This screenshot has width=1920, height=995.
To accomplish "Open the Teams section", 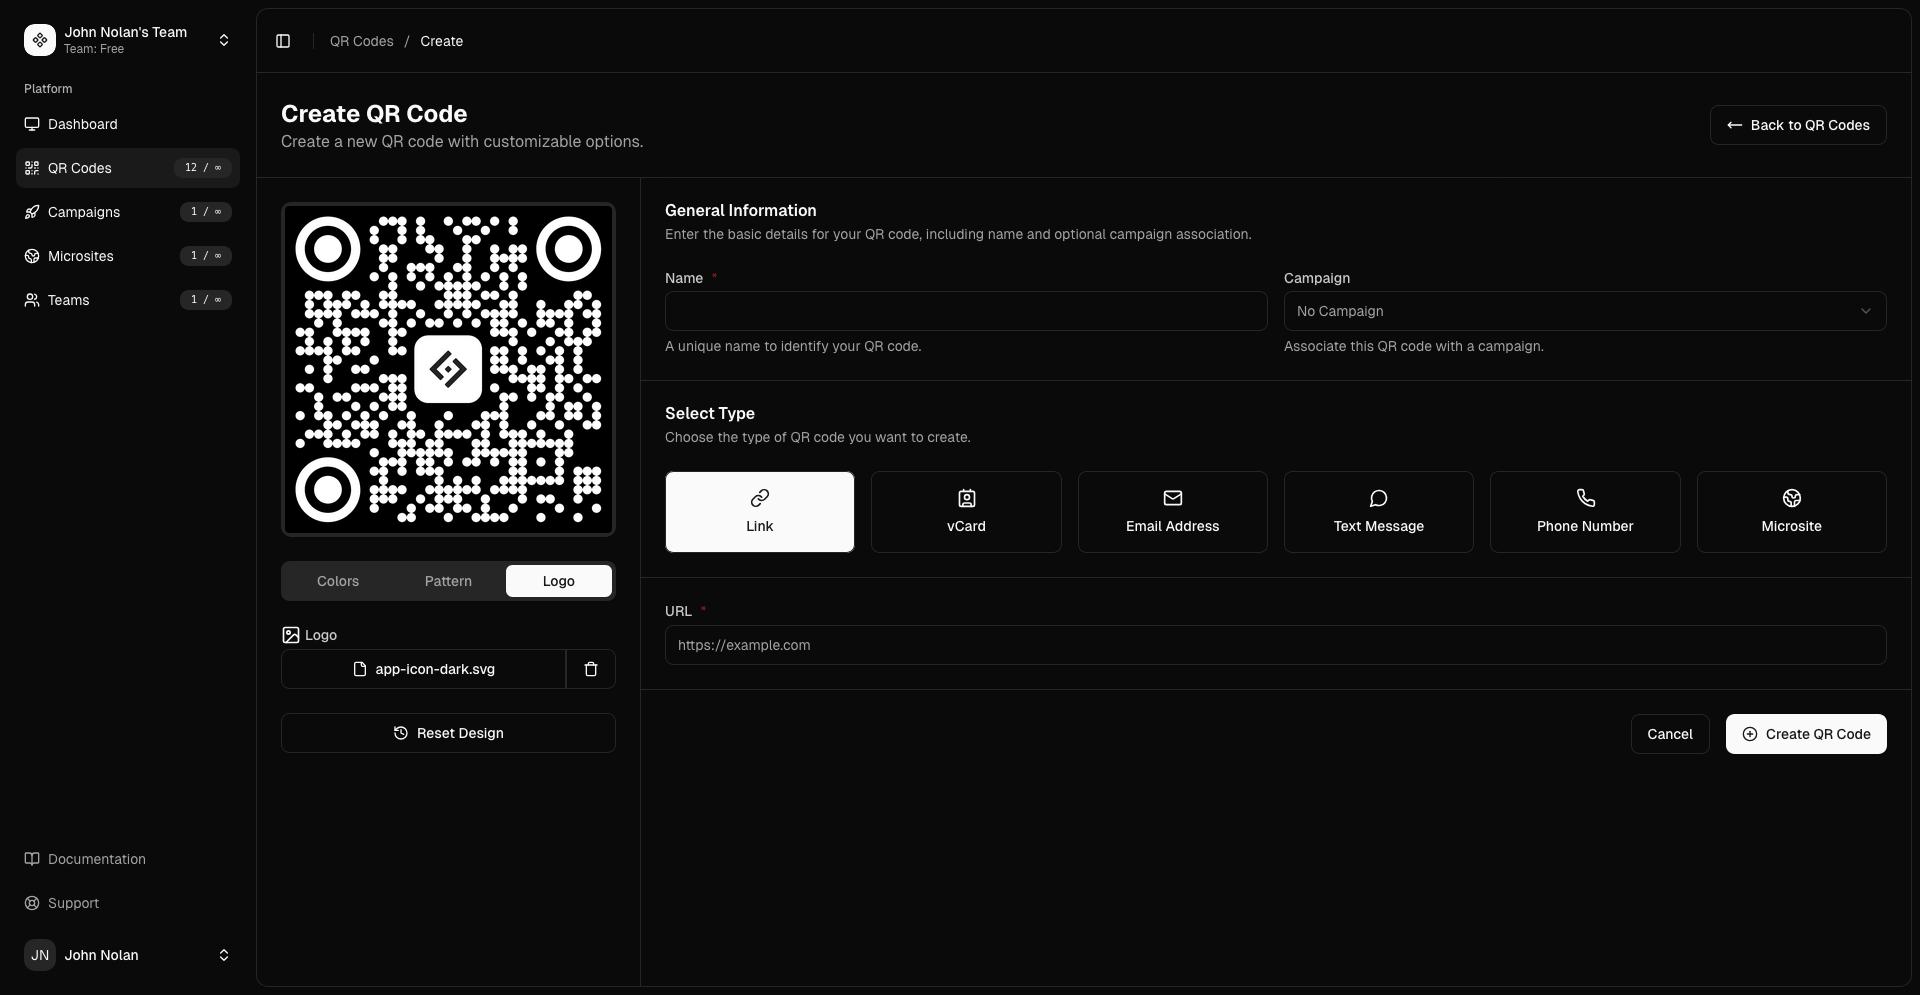I will click(67, 300).
